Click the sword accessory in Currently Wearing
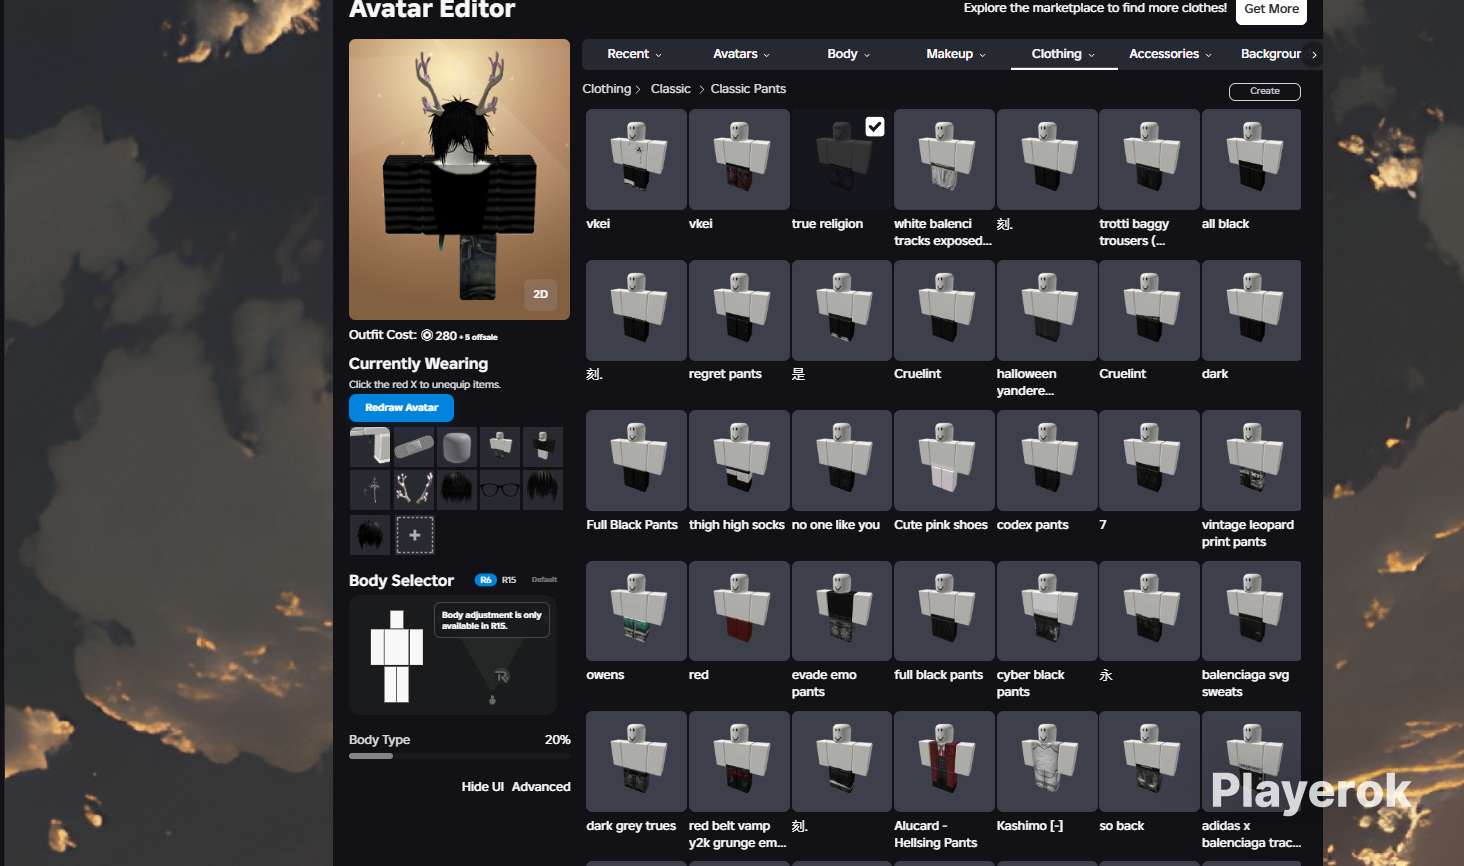The width and height of the screenshot is (1464, 866). (x=370, y=490)
